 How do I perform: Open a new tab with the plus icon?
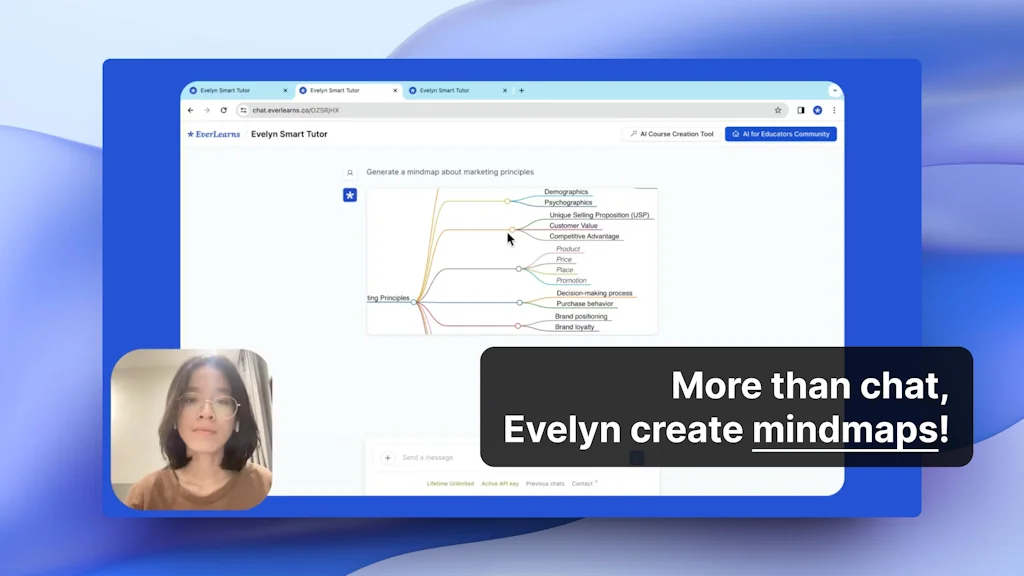[521, 90]
